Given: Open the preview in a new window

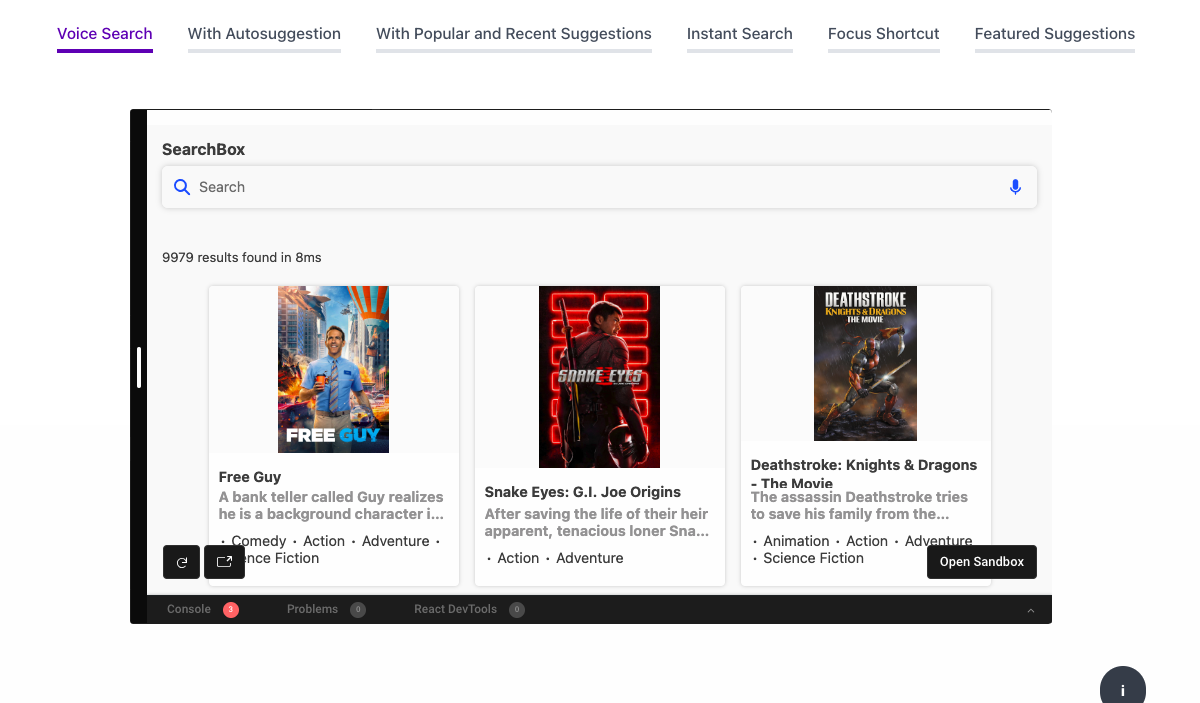Looking at the screenshot, I should click(225, 562).
